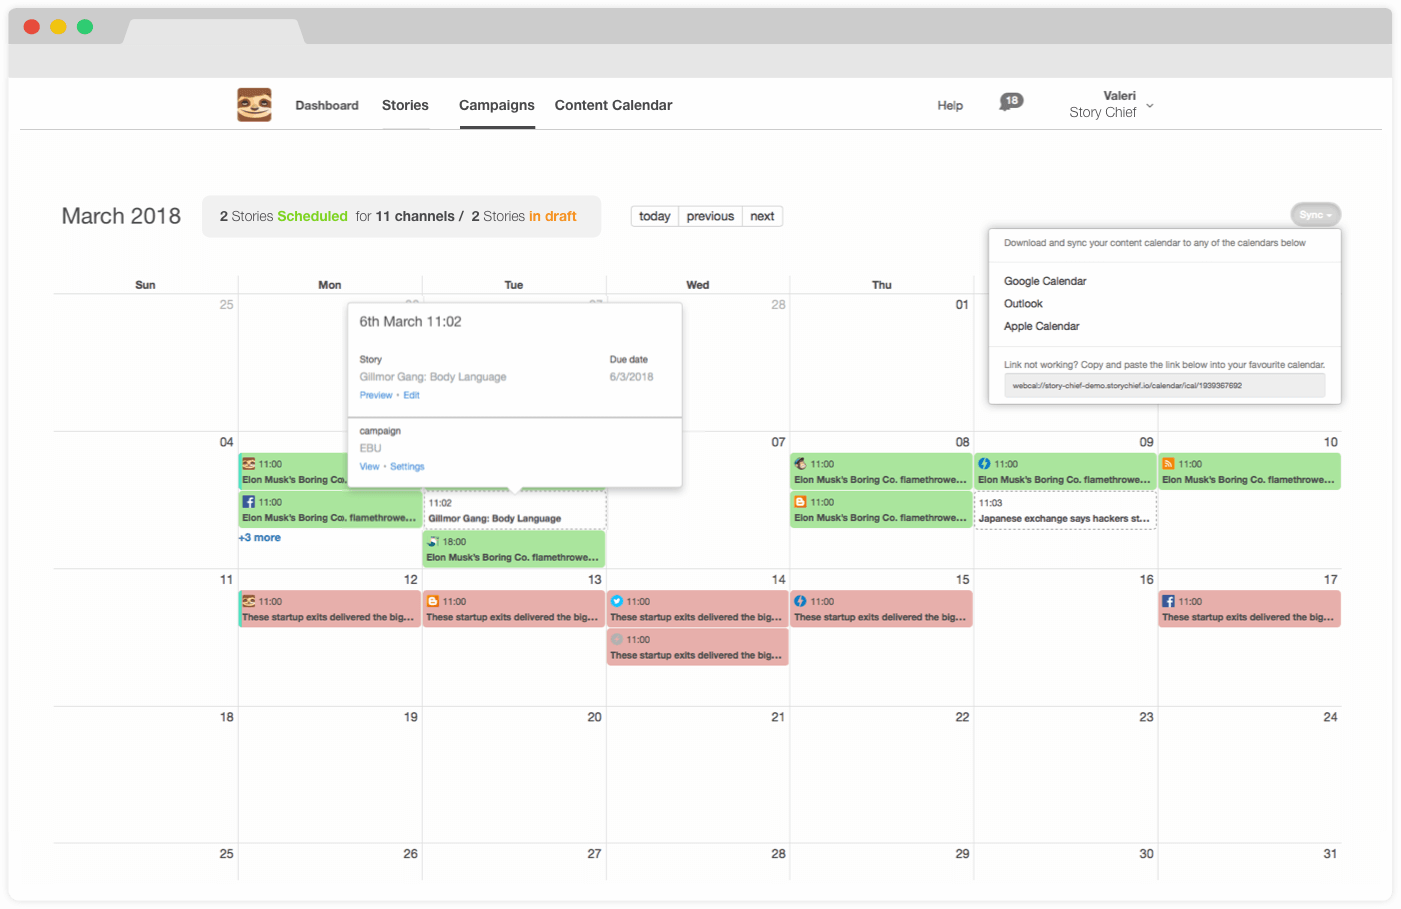Switch to the Stories tab
1401x909 pixels.
tap(405, 104)
